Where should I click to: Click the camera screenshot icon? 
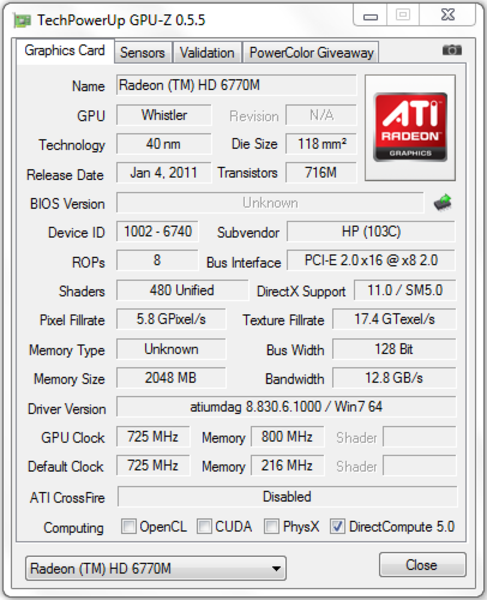click(452, 50)
